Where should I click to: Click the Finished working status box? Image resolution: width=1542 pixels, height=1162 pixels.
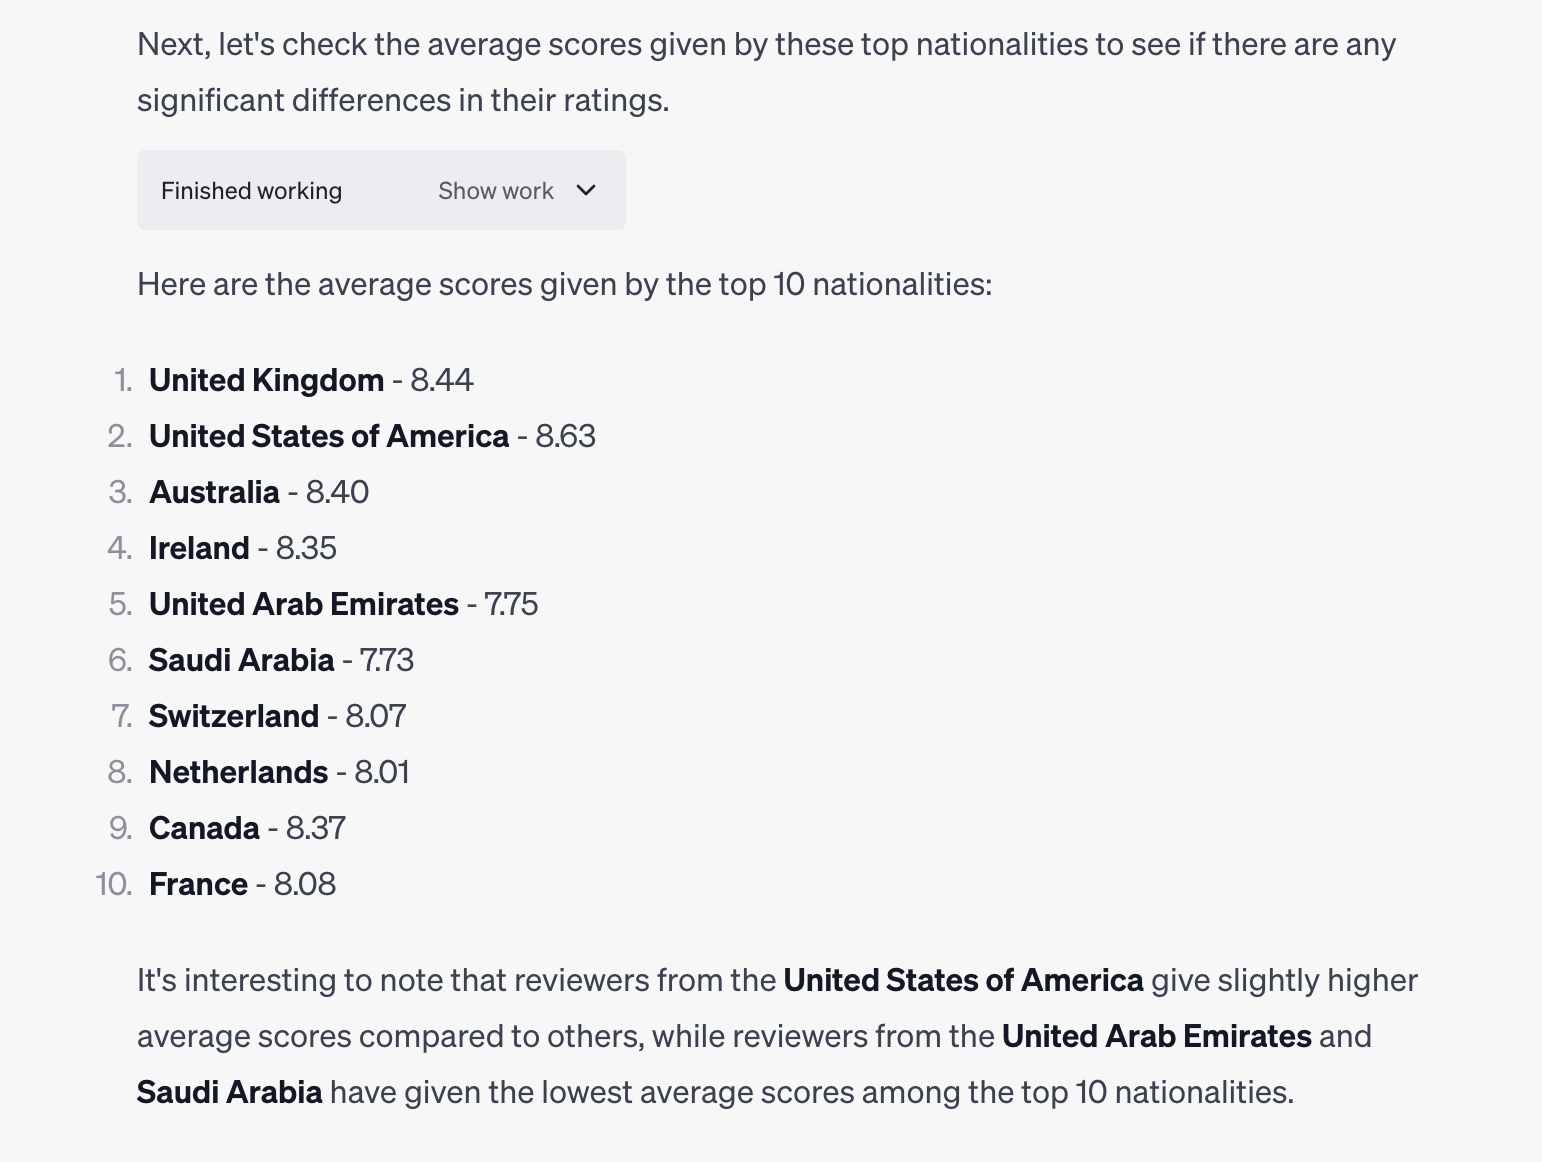[381, 190]
